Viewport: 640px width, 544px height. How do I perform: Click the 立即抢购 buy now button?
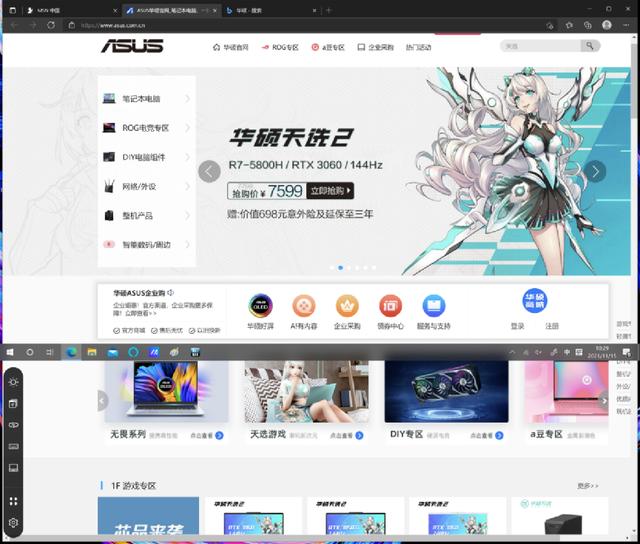pyautogui.click(x=330, y=191)
